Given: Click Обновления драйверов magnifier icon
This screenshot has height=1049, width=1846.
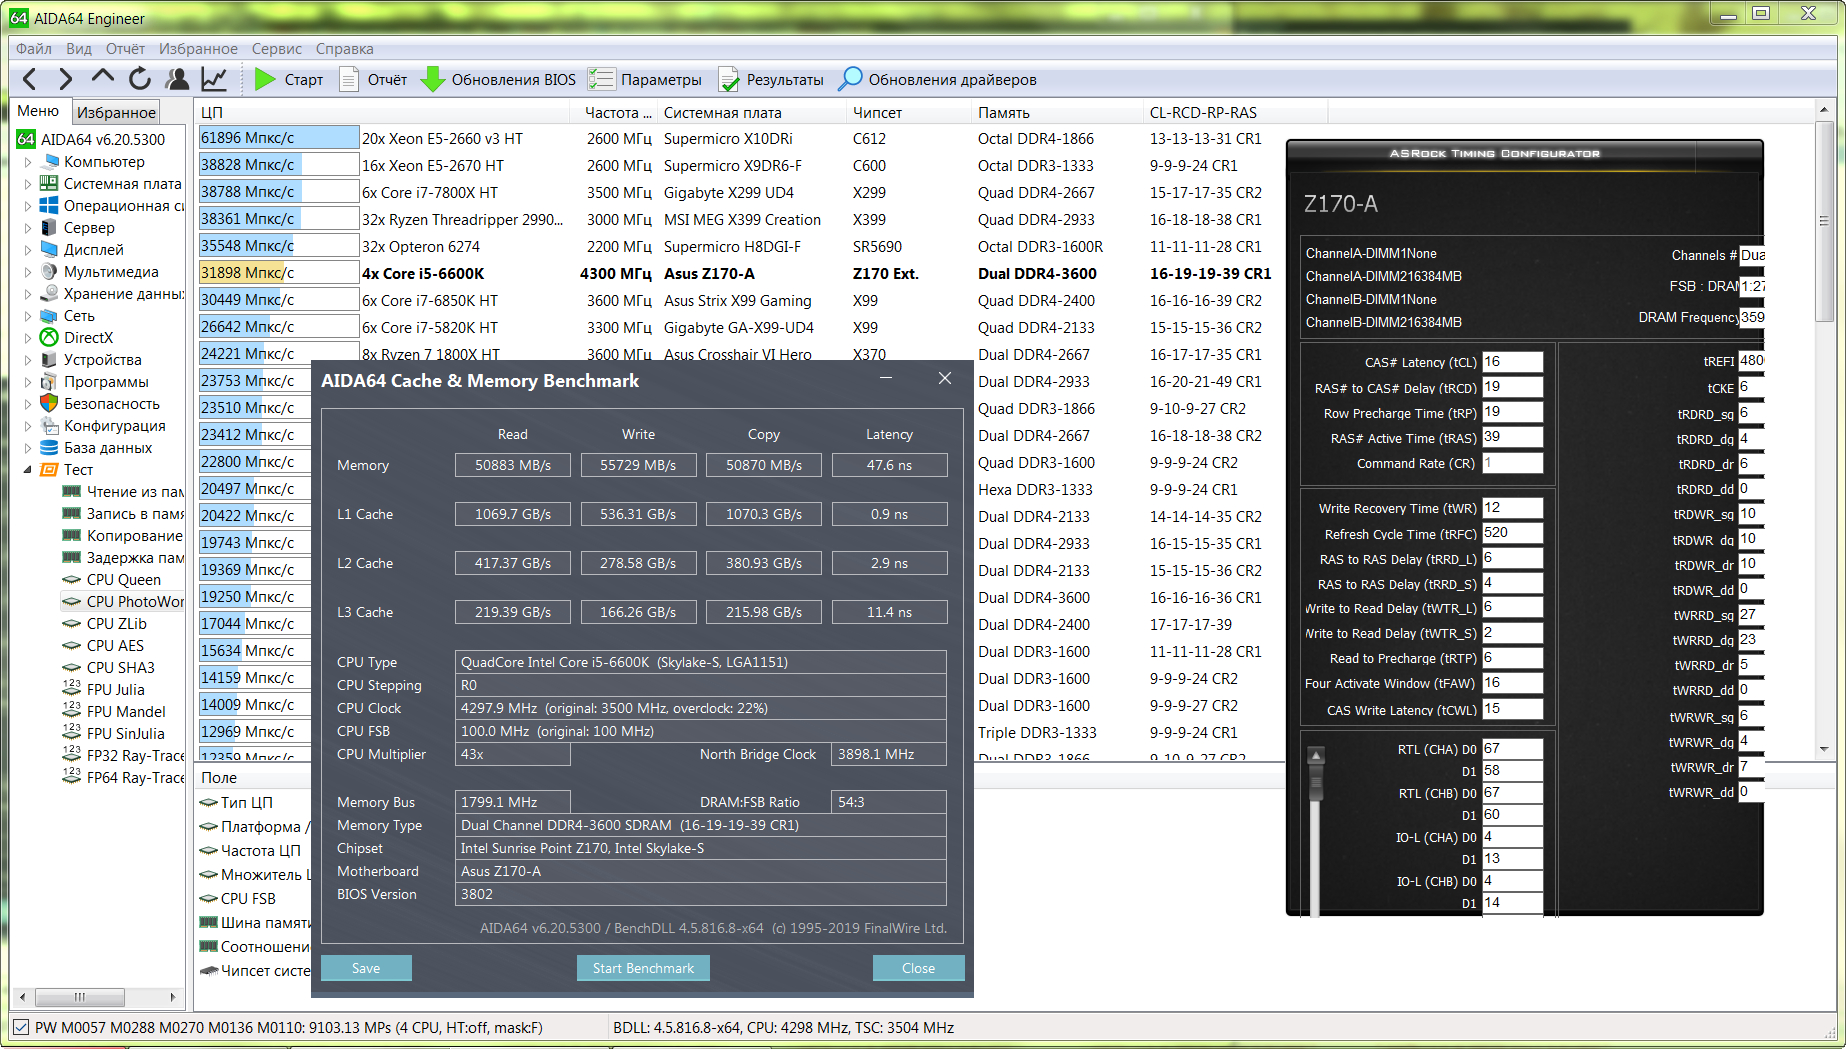Looking at the screenshot, I should coord(850,79).
